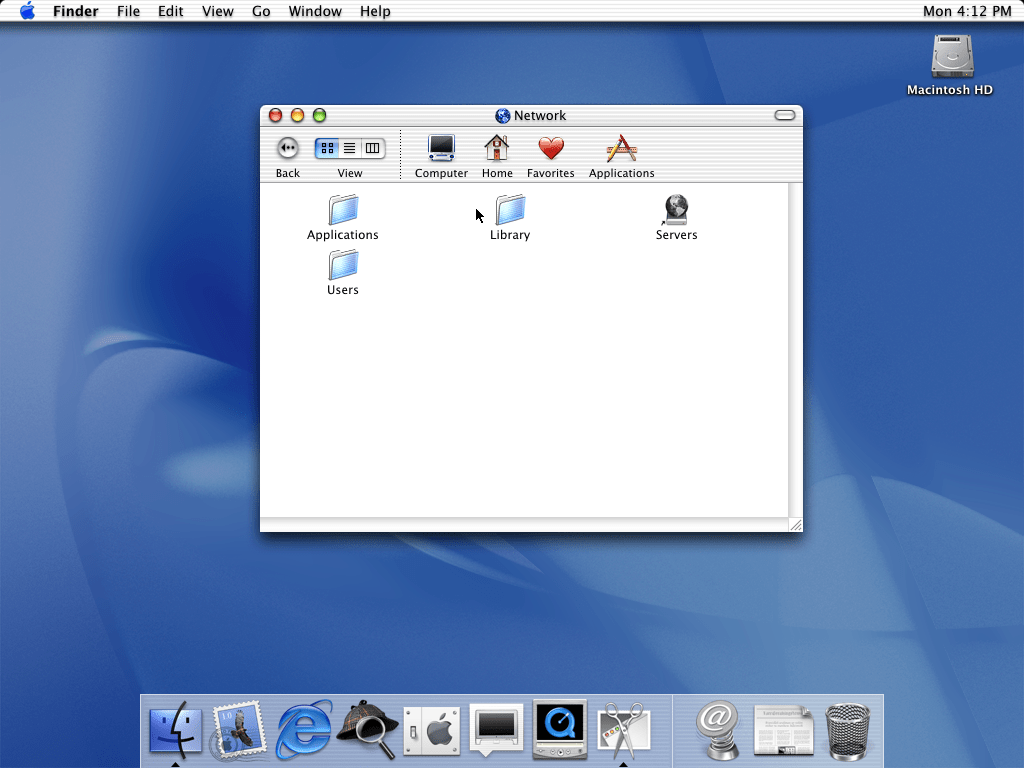Launch QuickTime Player from Dock
This screenshot has height=768, width=1024.
tap(559, 730)
